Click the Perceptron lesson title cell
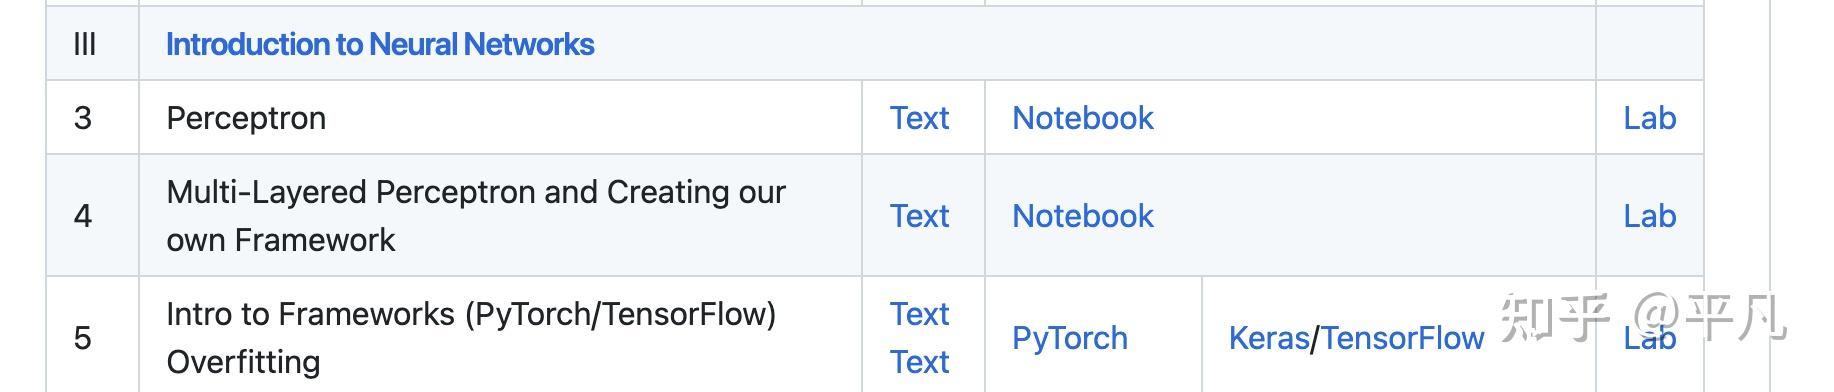1834x392 pixels. tap(500, 118)
